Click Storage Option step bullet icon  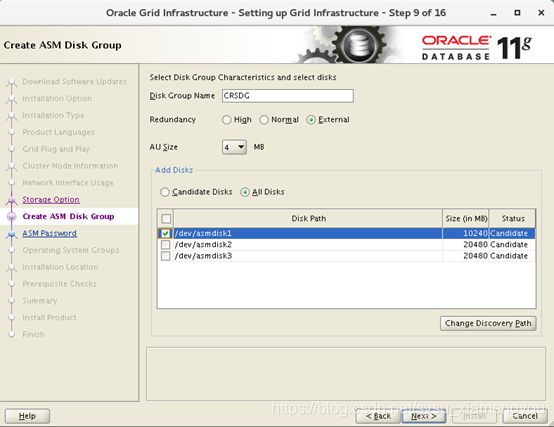coord(11,200)
